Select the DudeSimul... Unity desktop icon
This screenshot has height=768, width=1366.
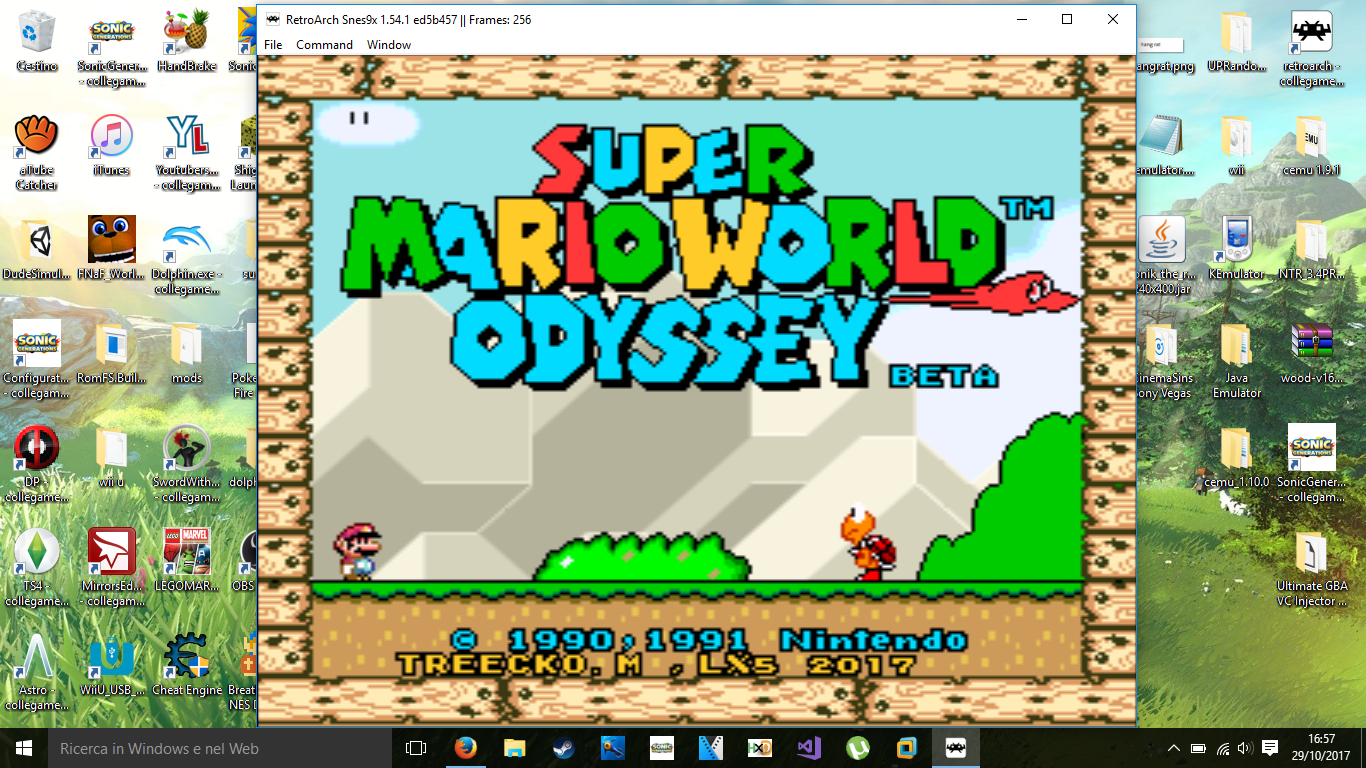pyautogui.click(x=37, y=249)
